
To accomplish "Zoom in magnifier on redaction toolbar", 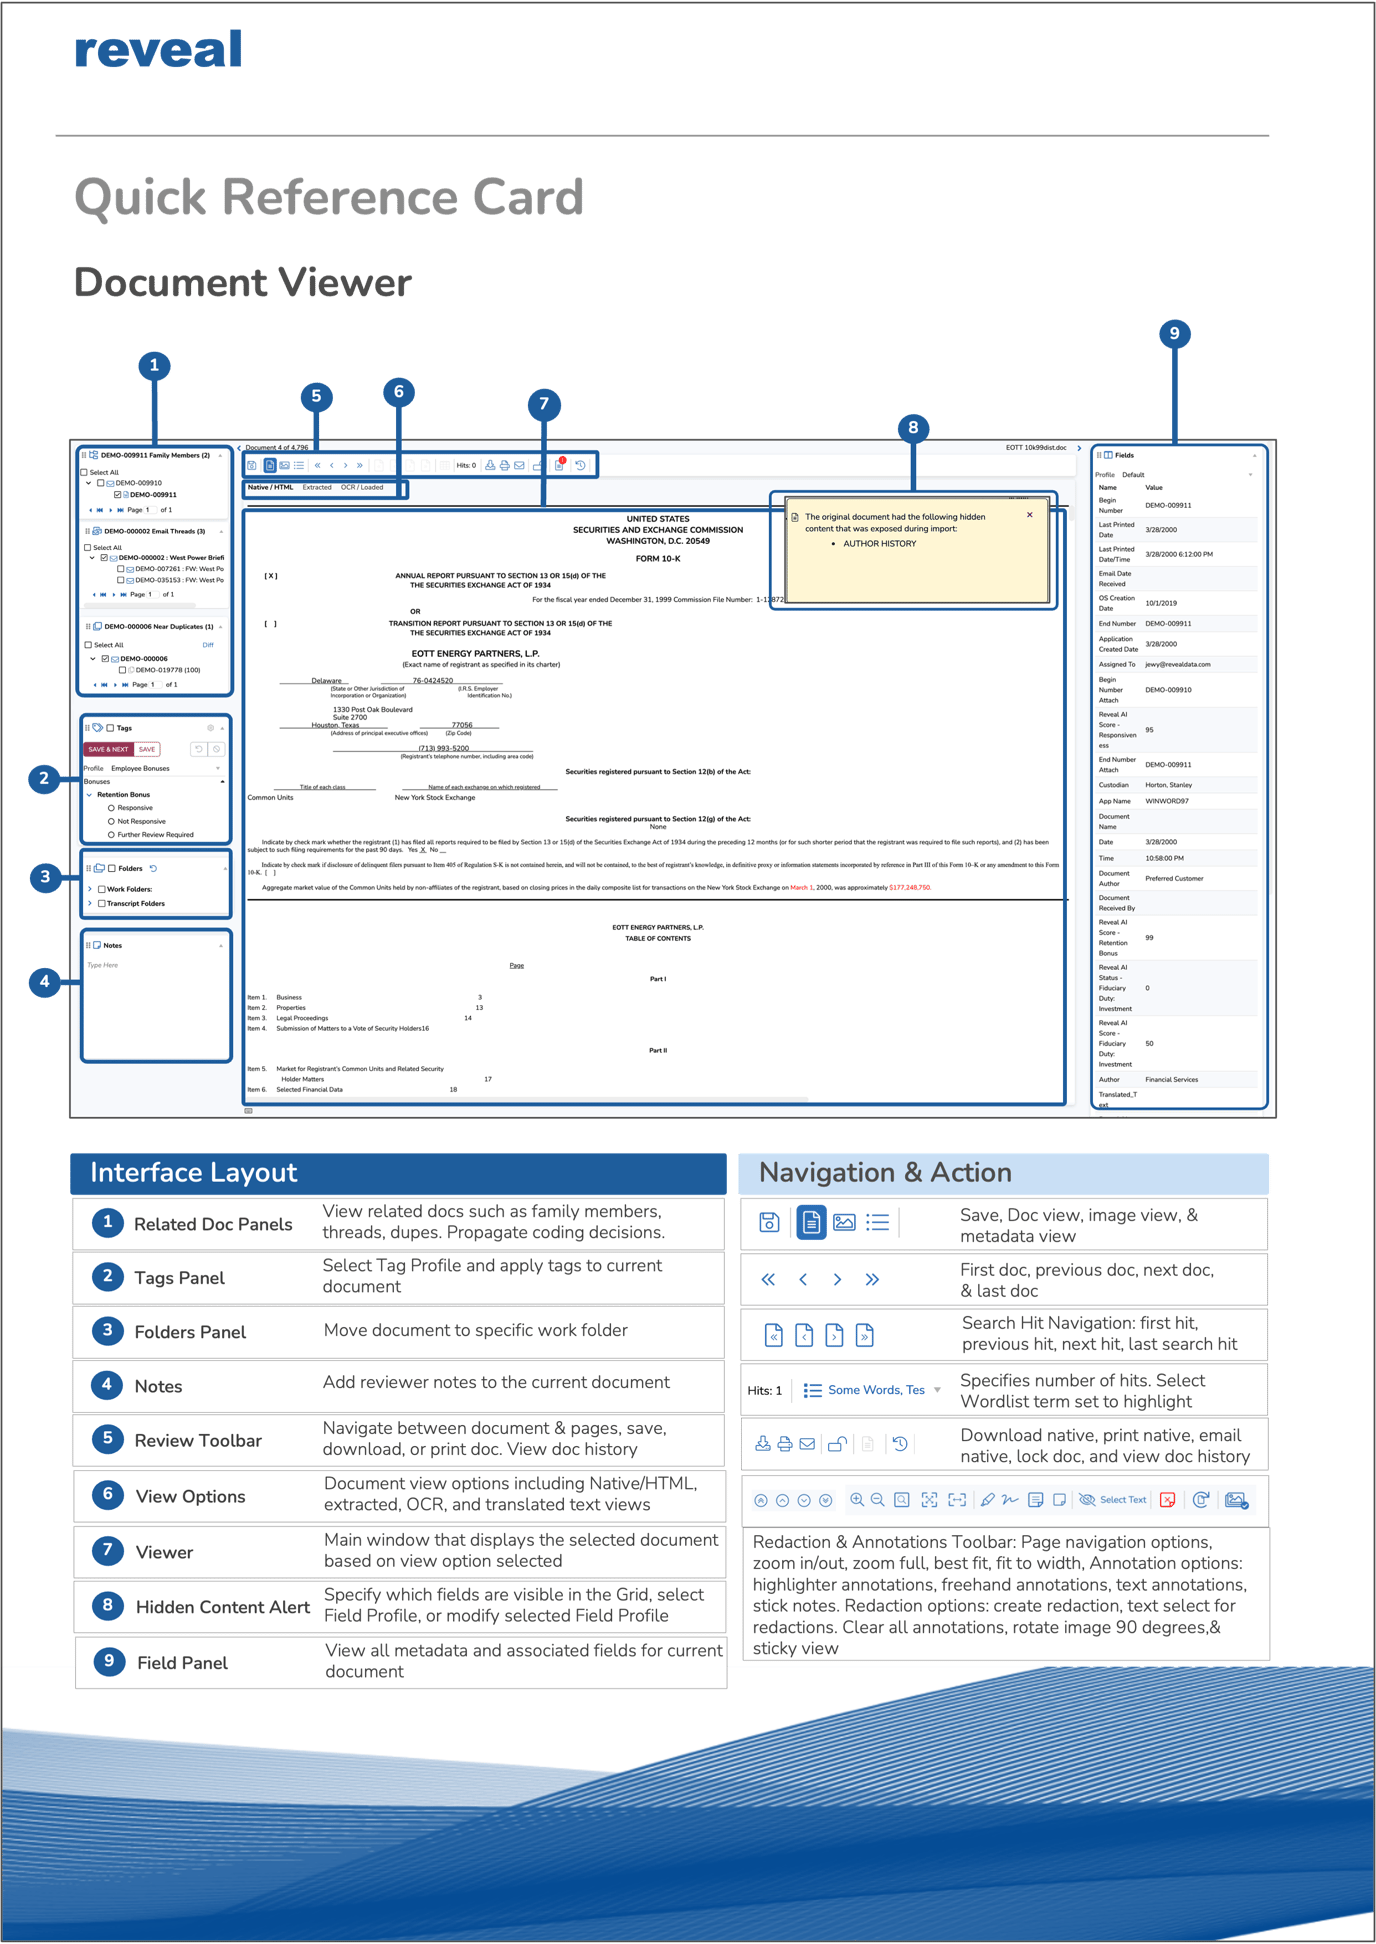I will 857,1499.
